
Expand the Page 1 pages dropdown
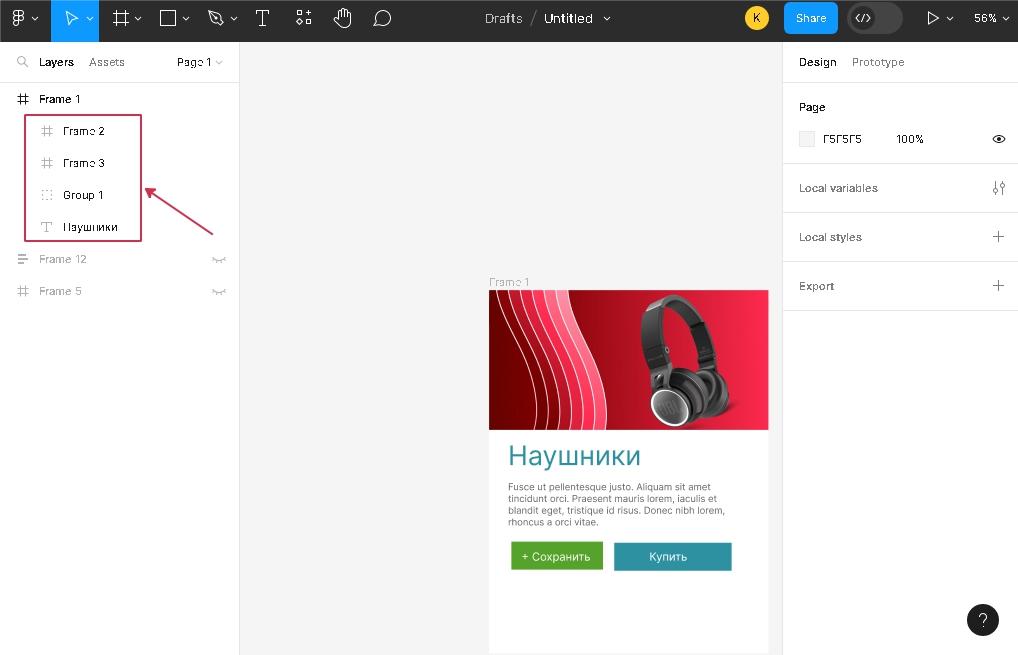[199, 62]
